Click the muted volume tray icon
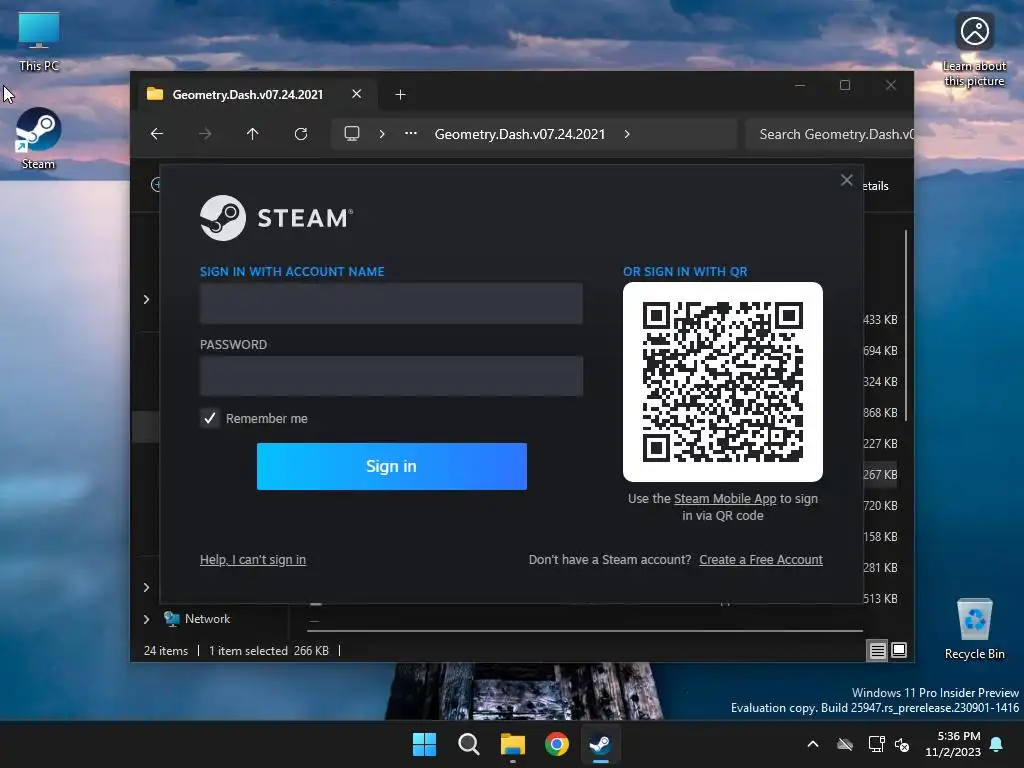The height and width of the screenshot is (768, 1024). coord(903,744)
